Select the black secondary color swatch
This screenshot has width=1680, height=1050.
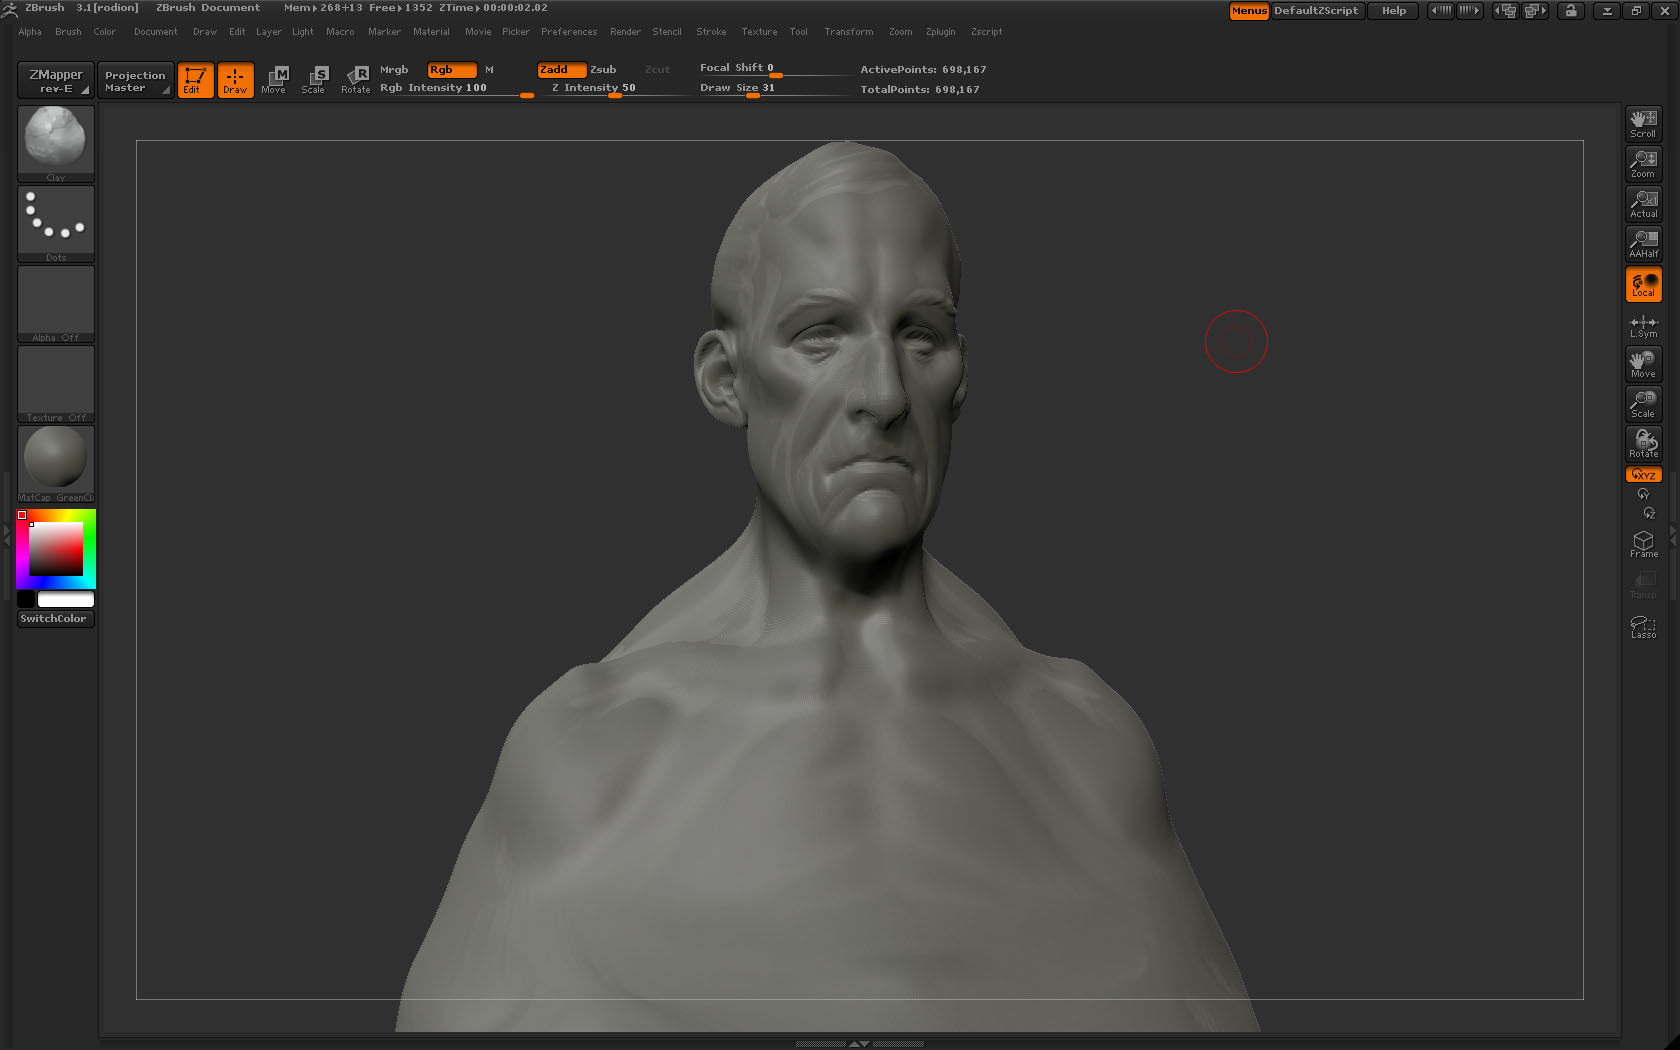point(26,599)
